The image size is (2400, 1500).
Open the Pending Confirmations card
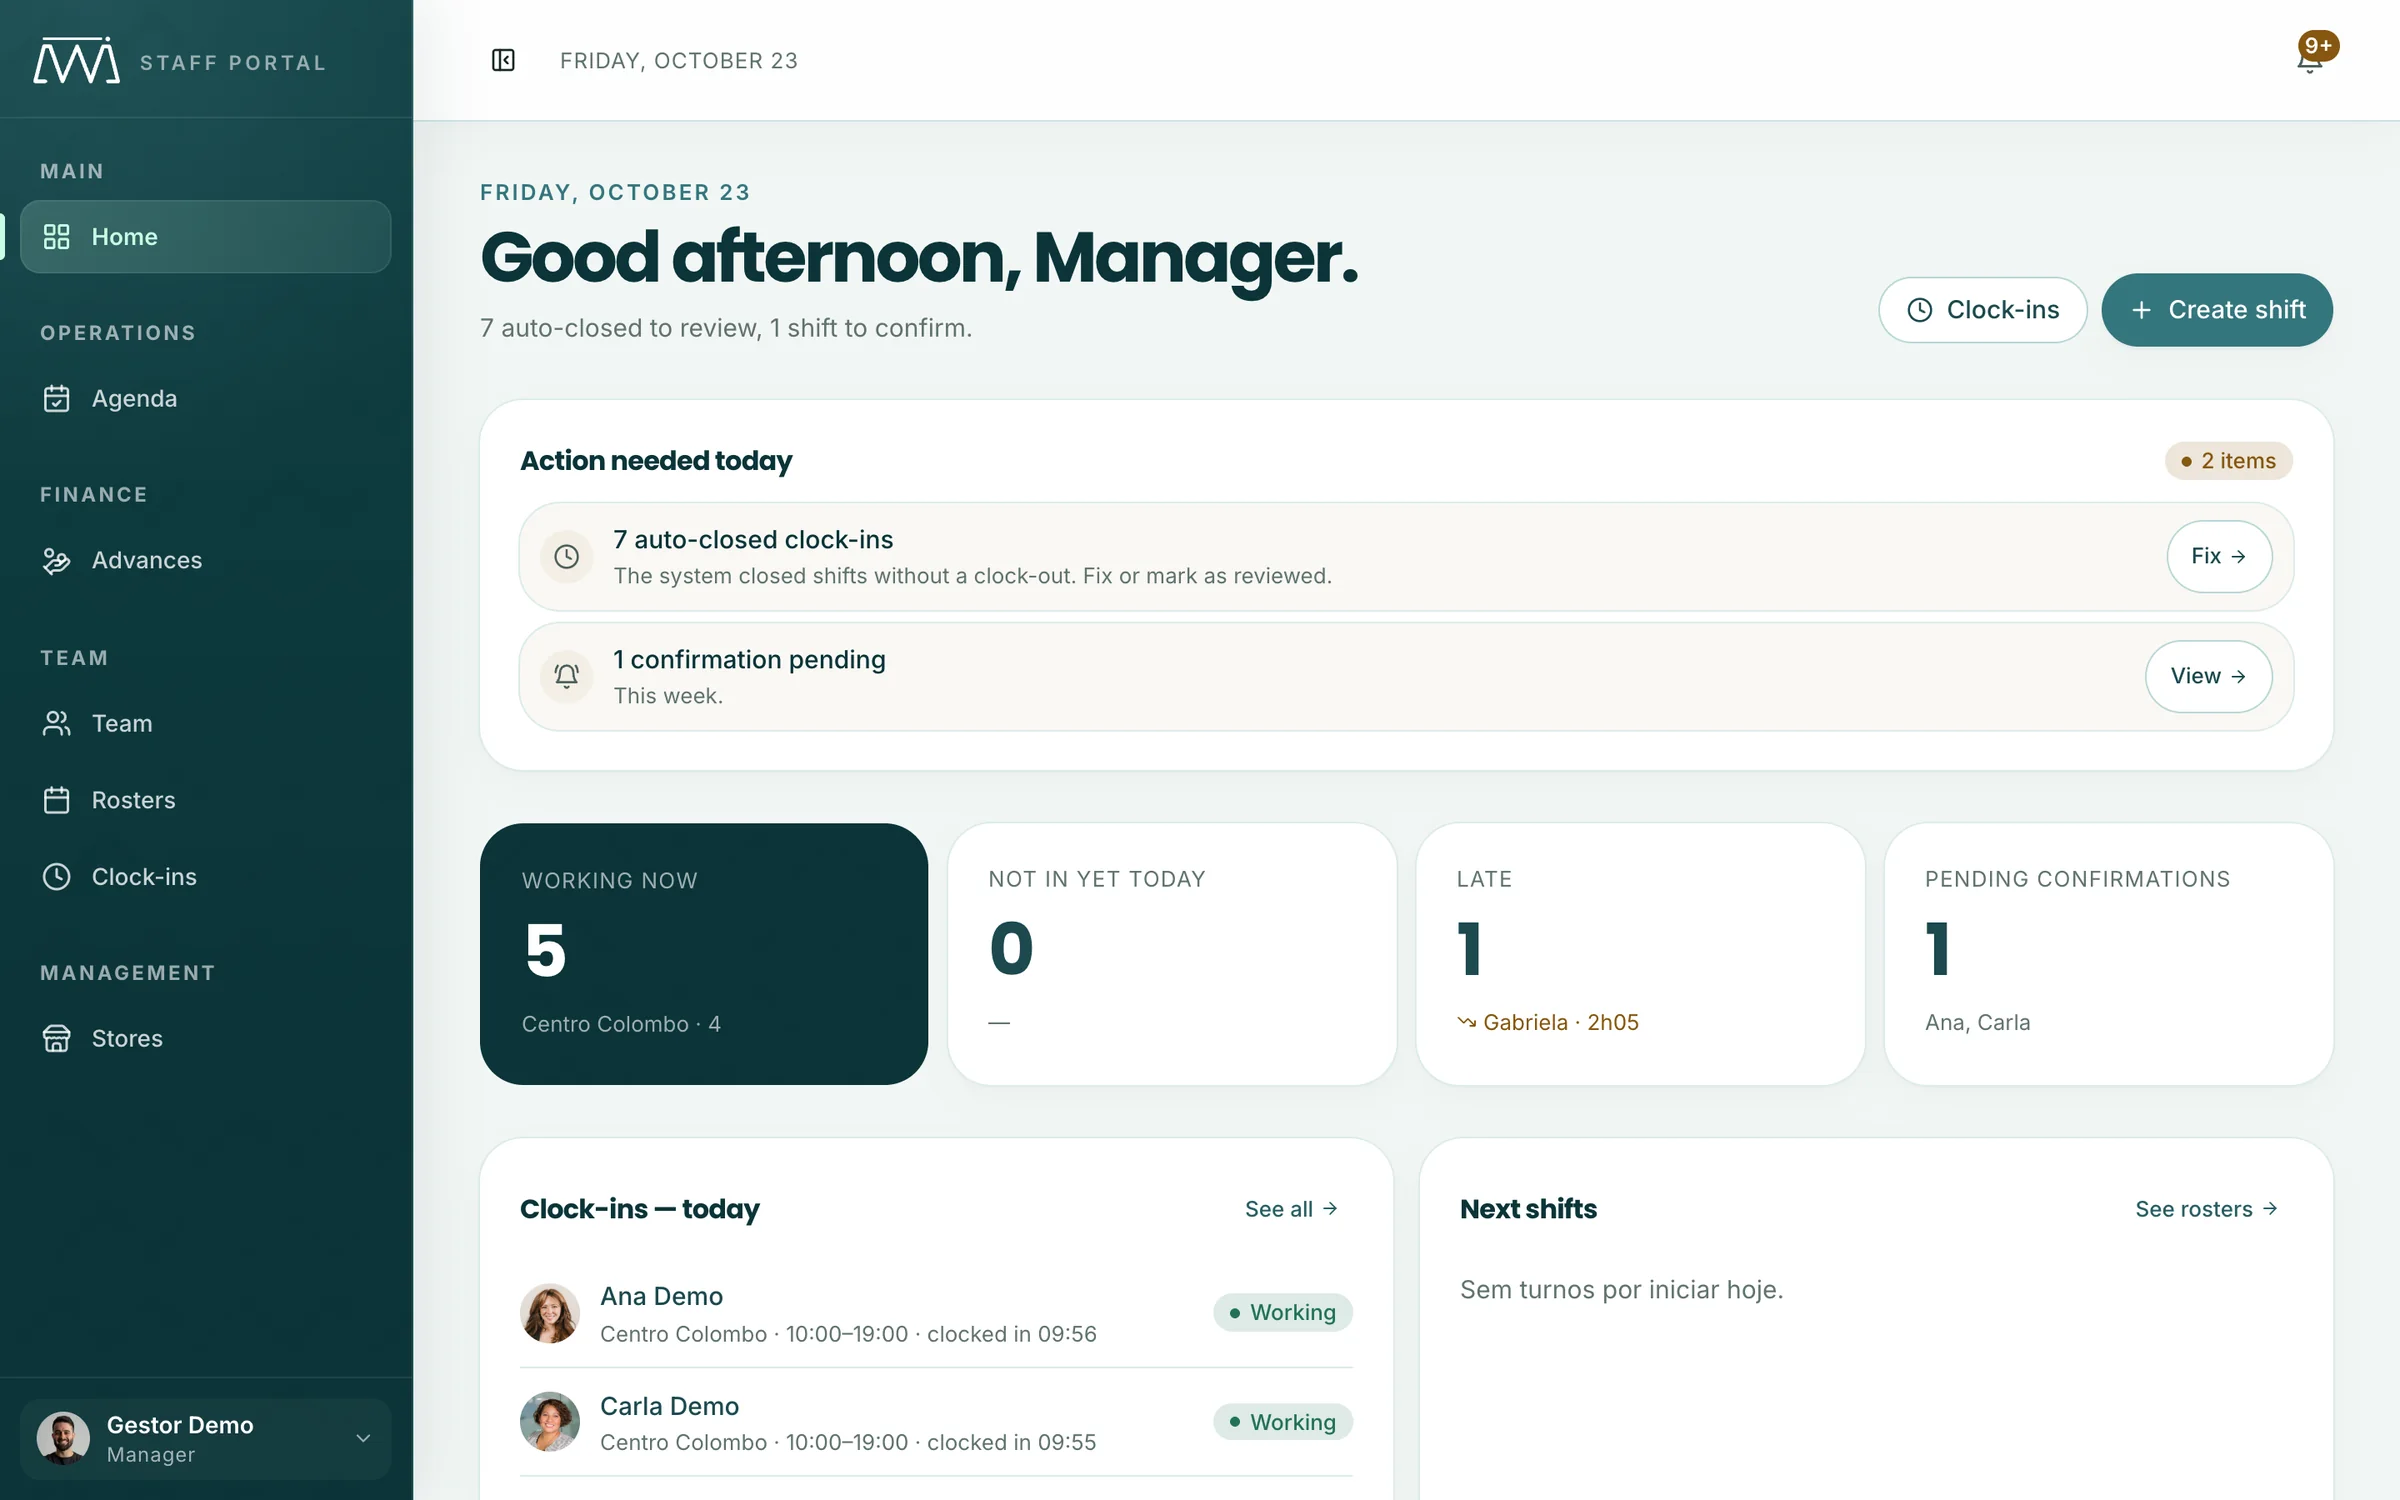click(x=2108, y=954)
